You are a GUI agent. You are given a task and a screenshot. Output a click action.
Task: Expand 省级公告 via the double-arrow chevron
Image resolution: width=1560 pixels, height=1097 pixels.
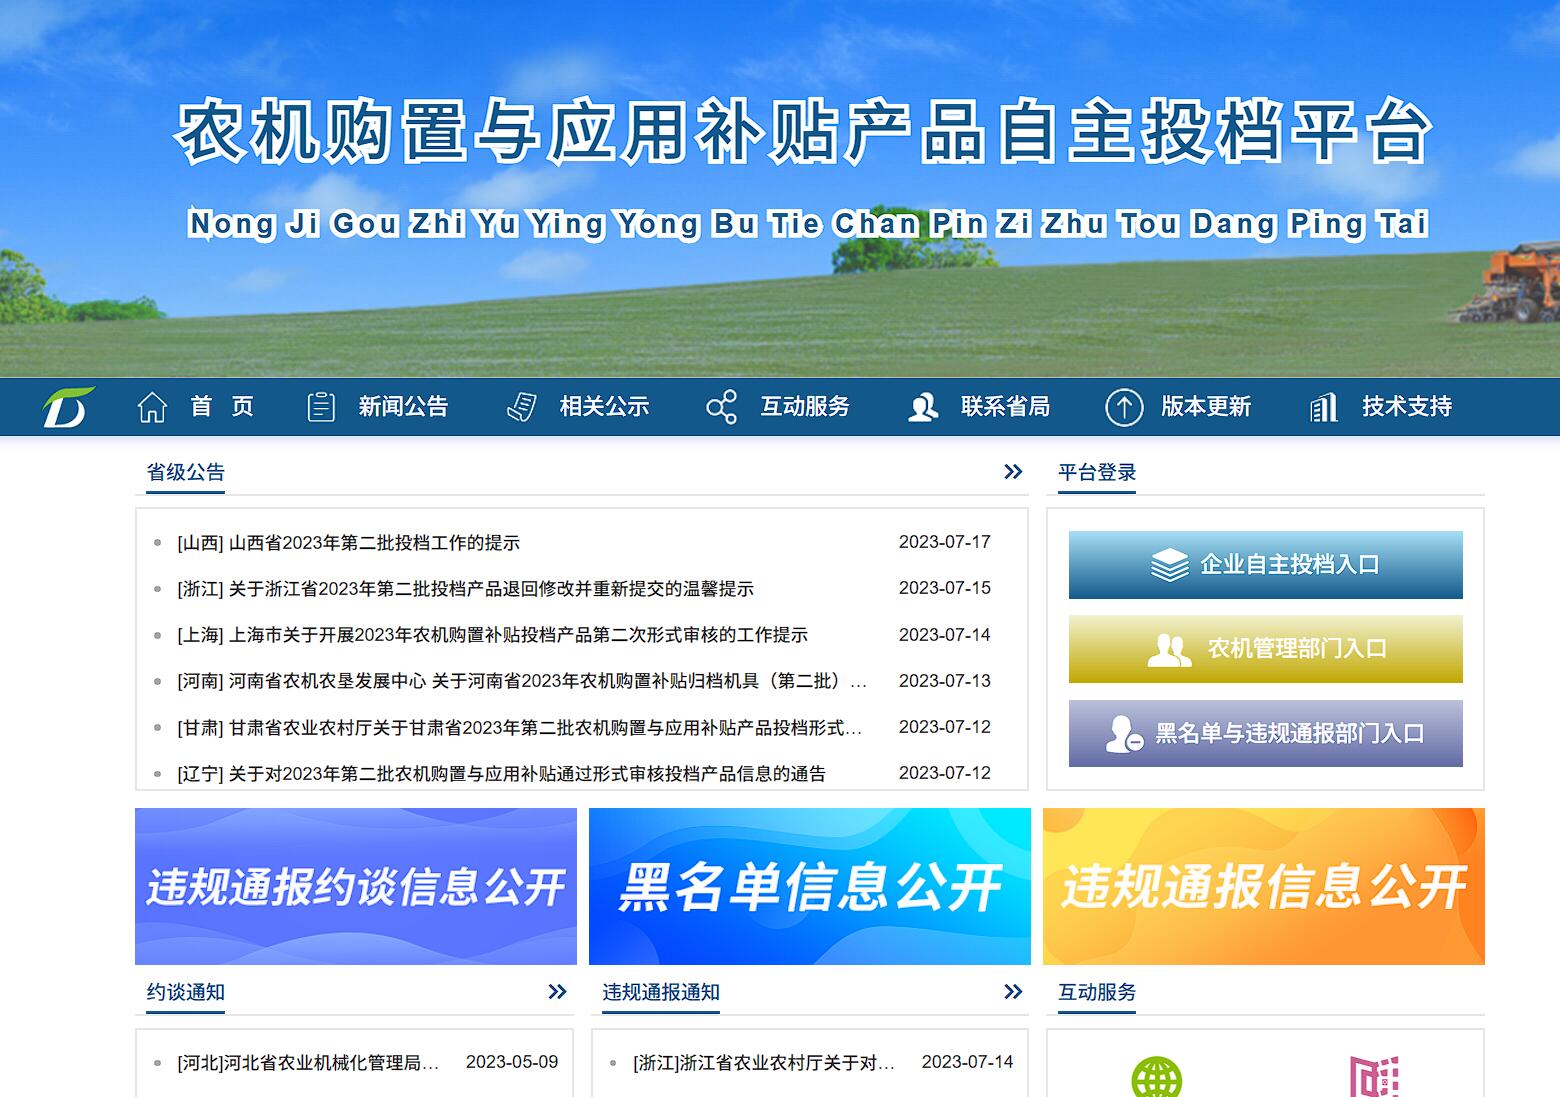coord(1013,472)
